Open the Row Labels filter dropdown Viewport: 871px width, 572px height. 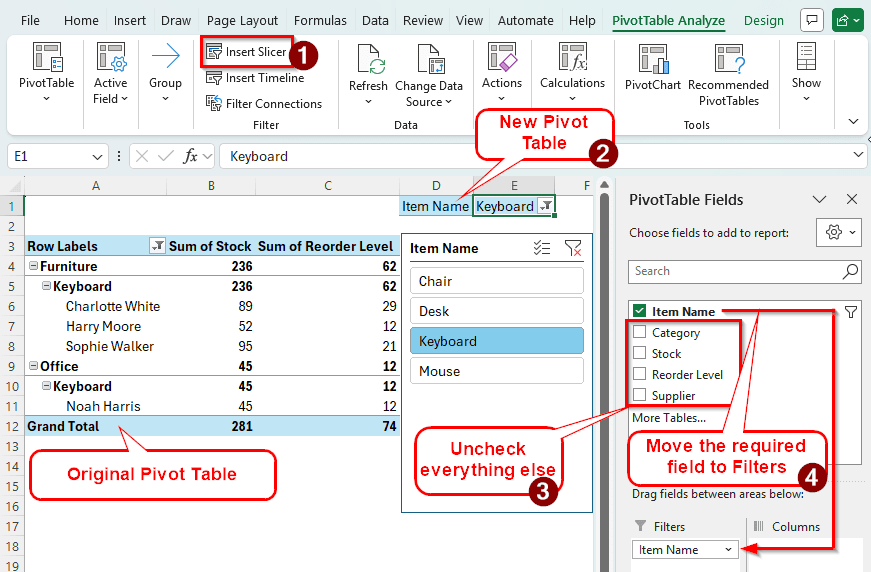pyautogui.click(x=157, y=246)
